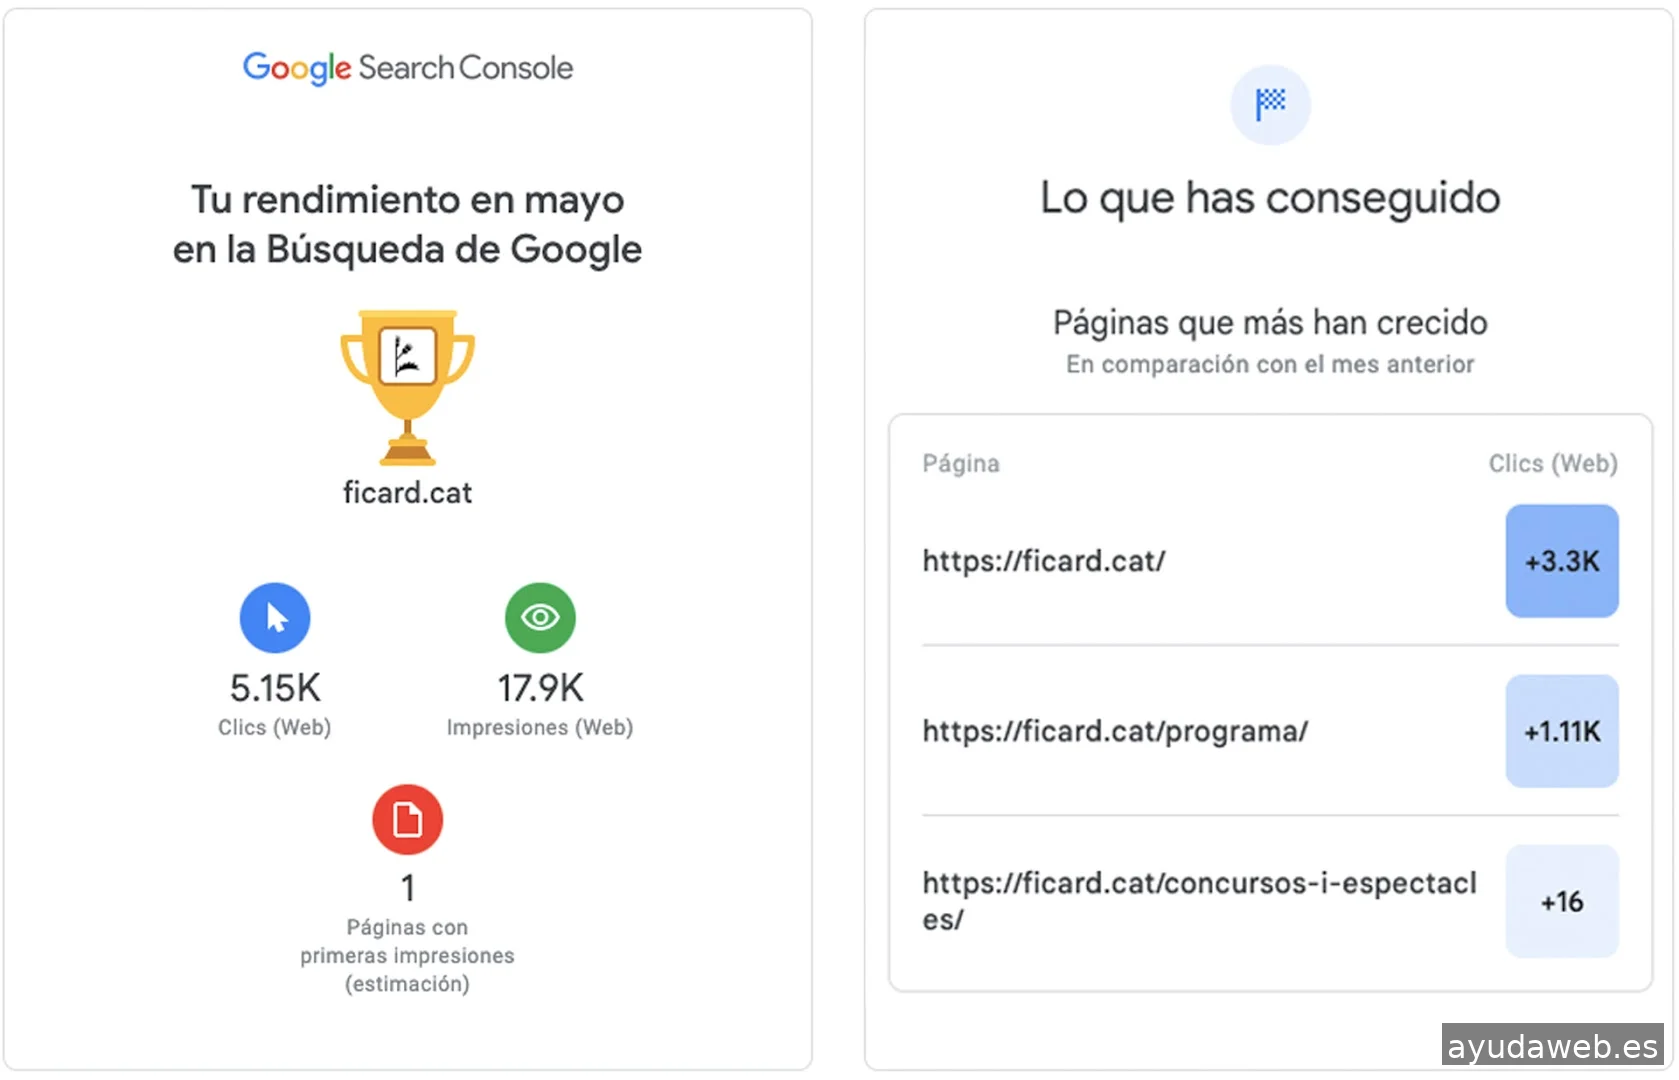Click the 17.9K Impresiones (Web) value
The image size is (1679, 1080).
pos(540,688)
